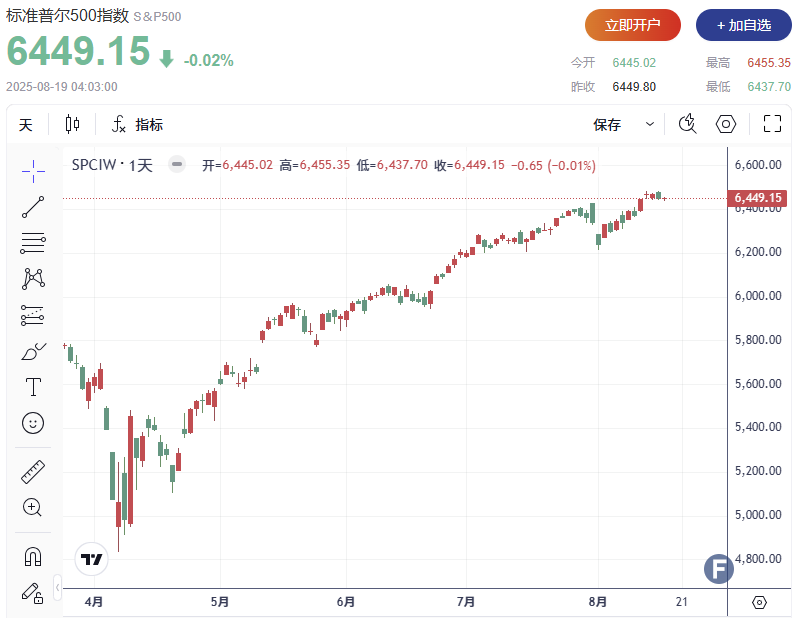Open the emoji icons tool

coord(33,423)
